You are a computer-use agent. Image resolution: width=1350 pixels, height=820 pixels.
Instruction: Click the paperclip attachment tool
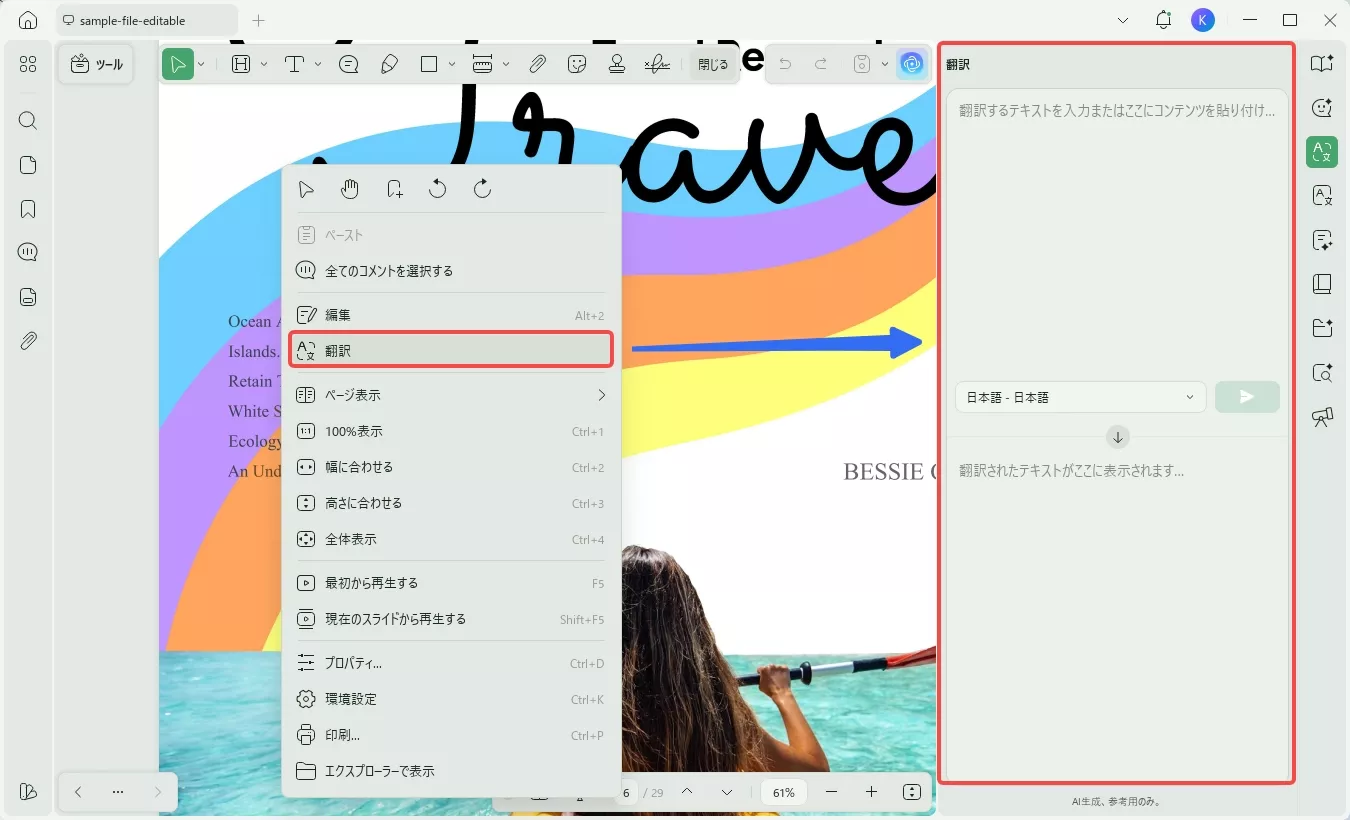(537, 63)
